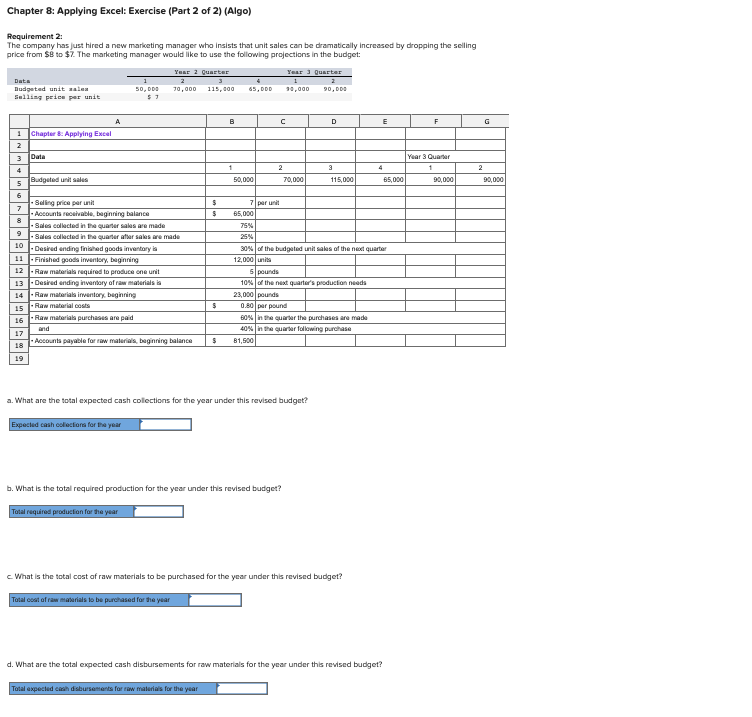This screenshot has height=717, width=752.
Task: Click the 'Requirement 2:' heading
Action: tap(35, 36)
